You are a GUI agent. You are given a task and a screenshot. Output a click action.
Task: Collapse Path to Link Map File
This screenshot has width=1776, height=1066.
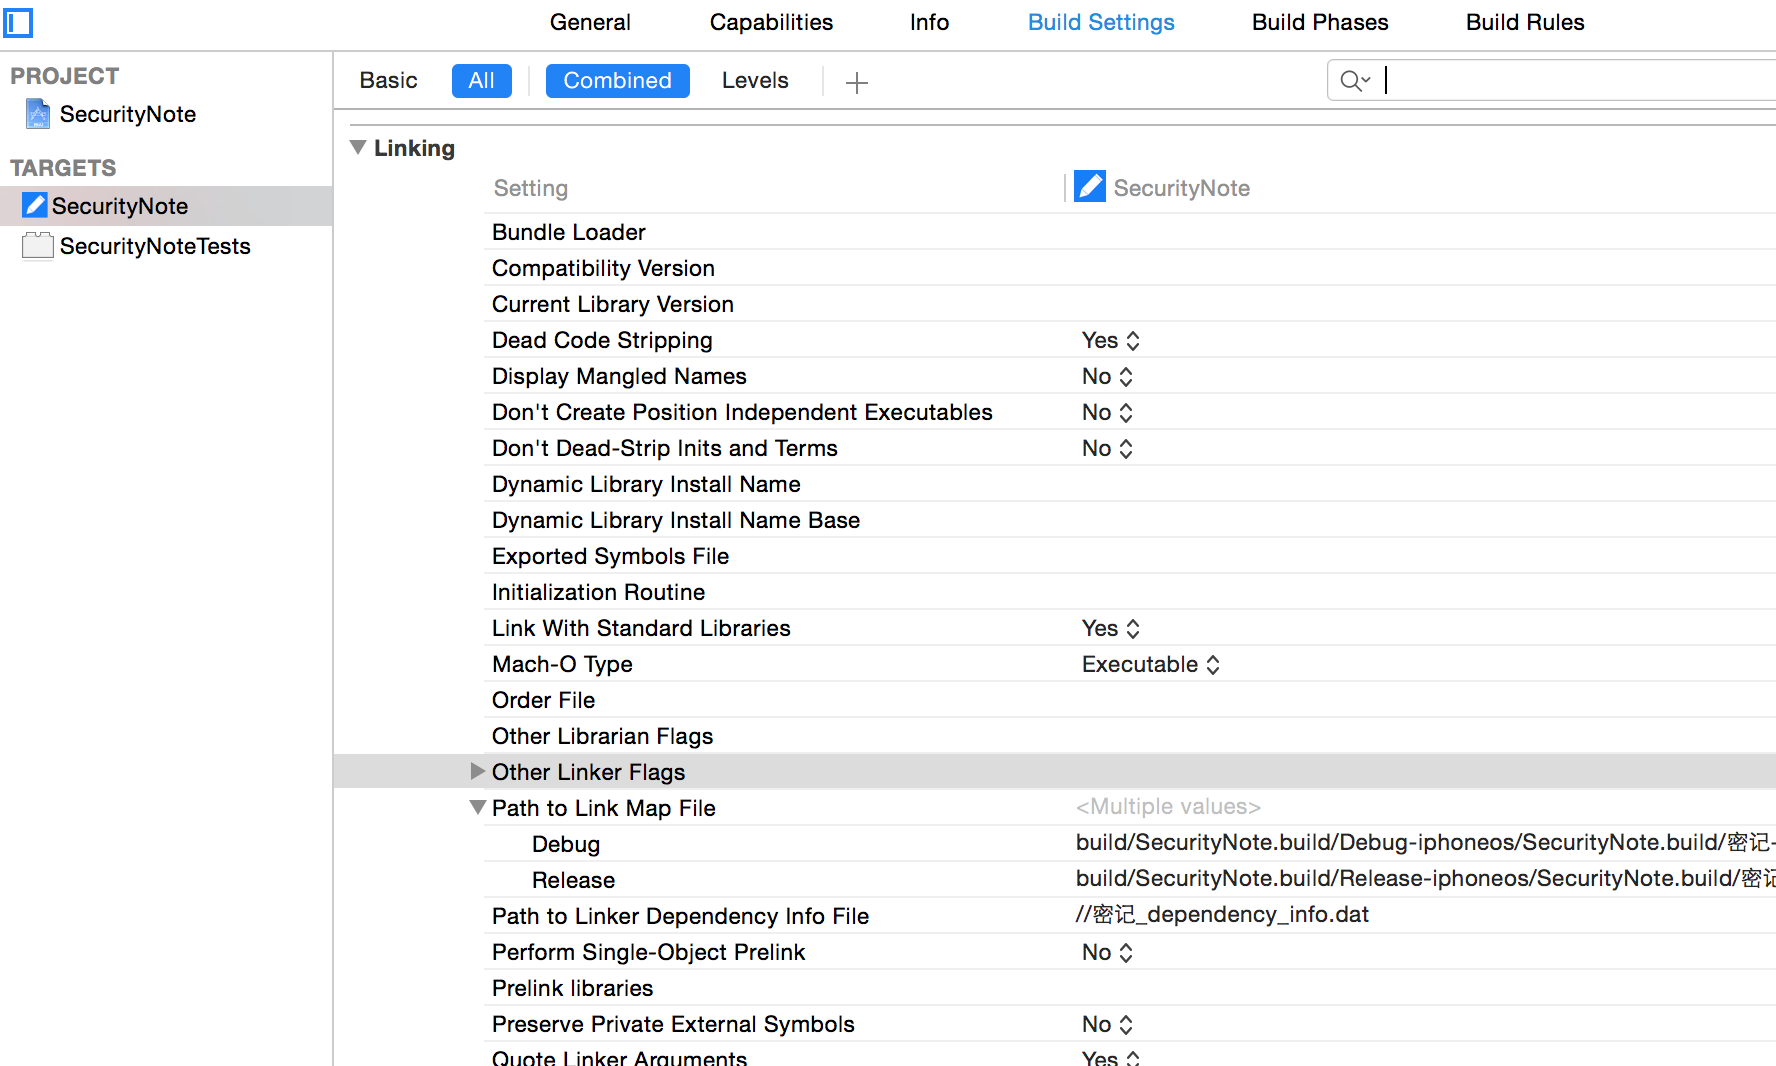tap(478, 807)
